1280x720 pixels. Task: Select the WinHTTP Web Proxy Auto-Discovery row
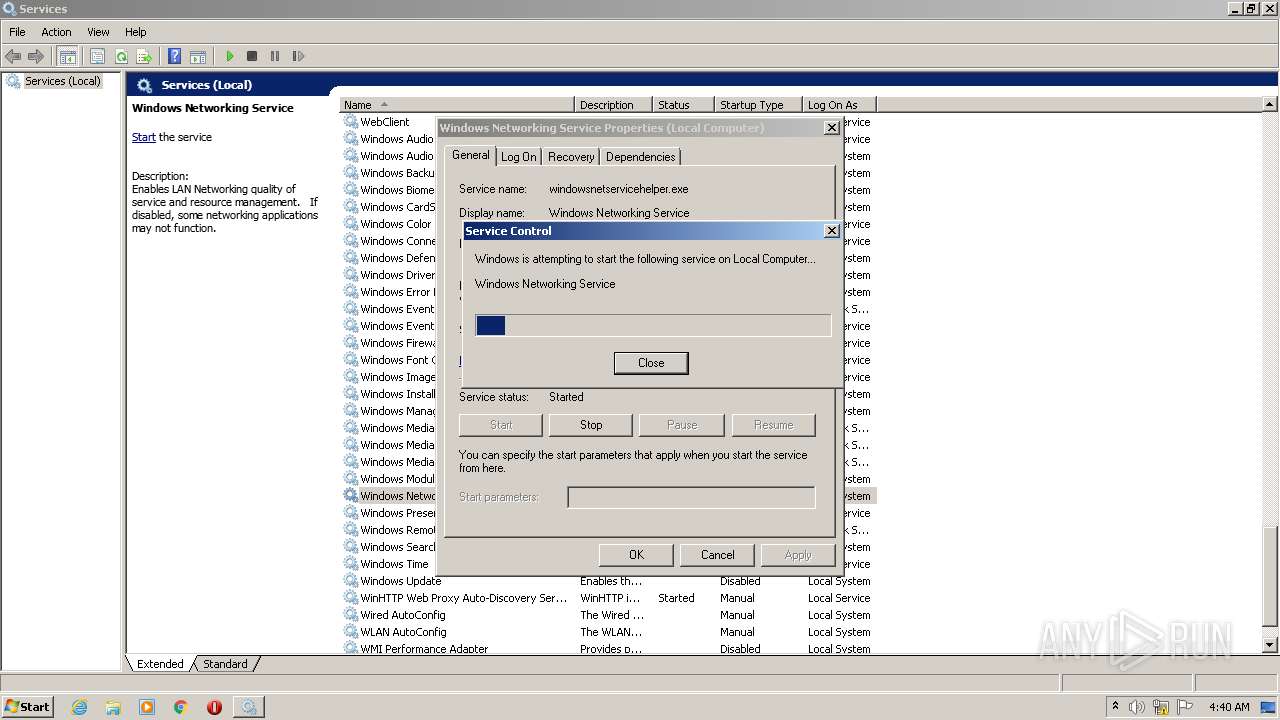click(x=608, y=598)
